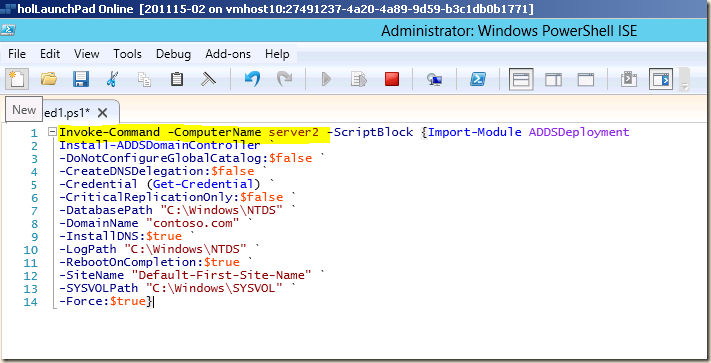The width and height of the screenshot is (711, 363).
Task: Click holLaunchPad window title icon
Action: (x=8, y=9)
